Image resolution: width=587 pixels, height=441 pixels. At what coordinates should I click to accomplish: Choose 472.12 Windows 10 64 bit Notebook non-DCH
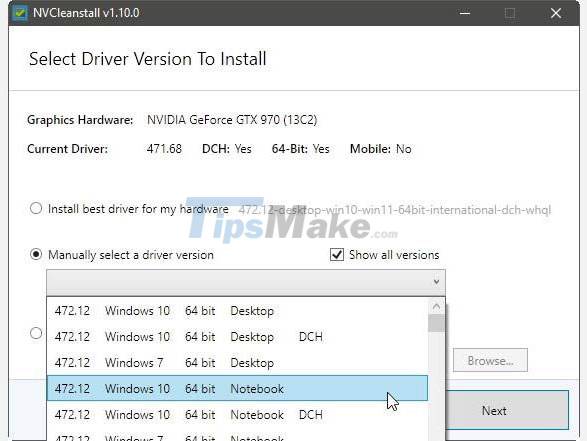coord(237,388)
